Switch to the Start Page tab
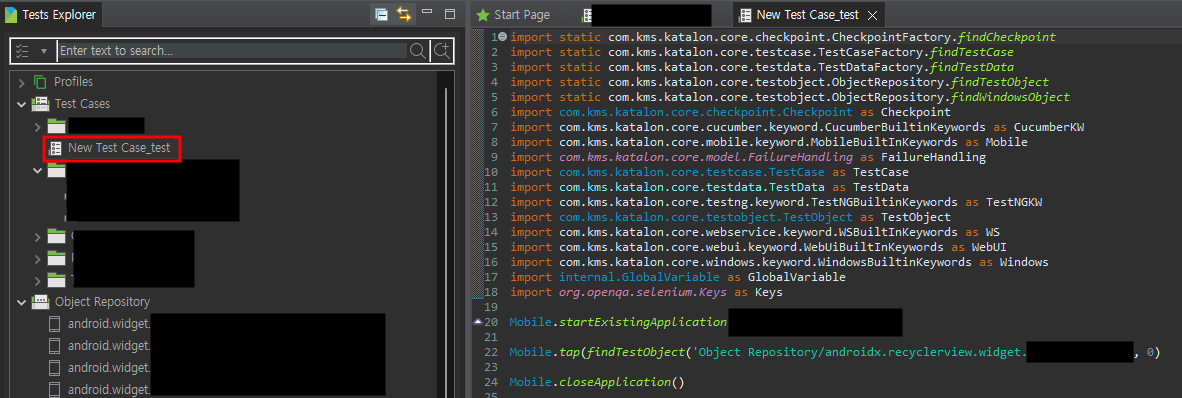This screenshot has height=398, width=1182. click(x=513, y=15)
